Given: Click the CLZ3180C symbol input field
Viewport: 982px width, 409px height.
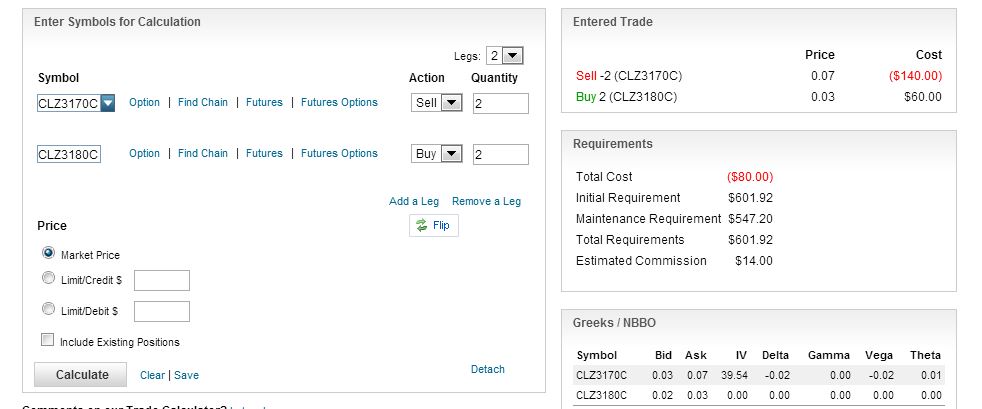Looking at the screenshot, I should 69,154.
